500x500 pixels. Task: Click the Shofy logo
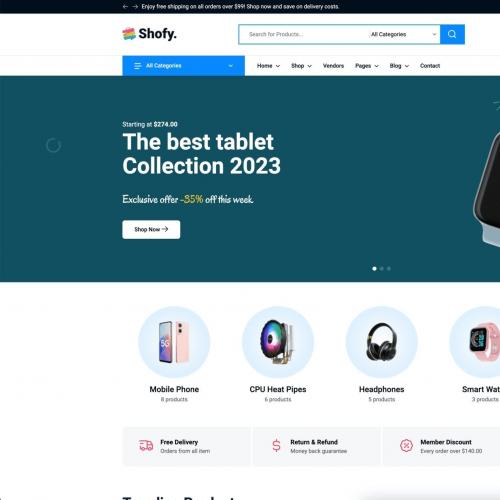pyautogui.click(x=149, y=34)
